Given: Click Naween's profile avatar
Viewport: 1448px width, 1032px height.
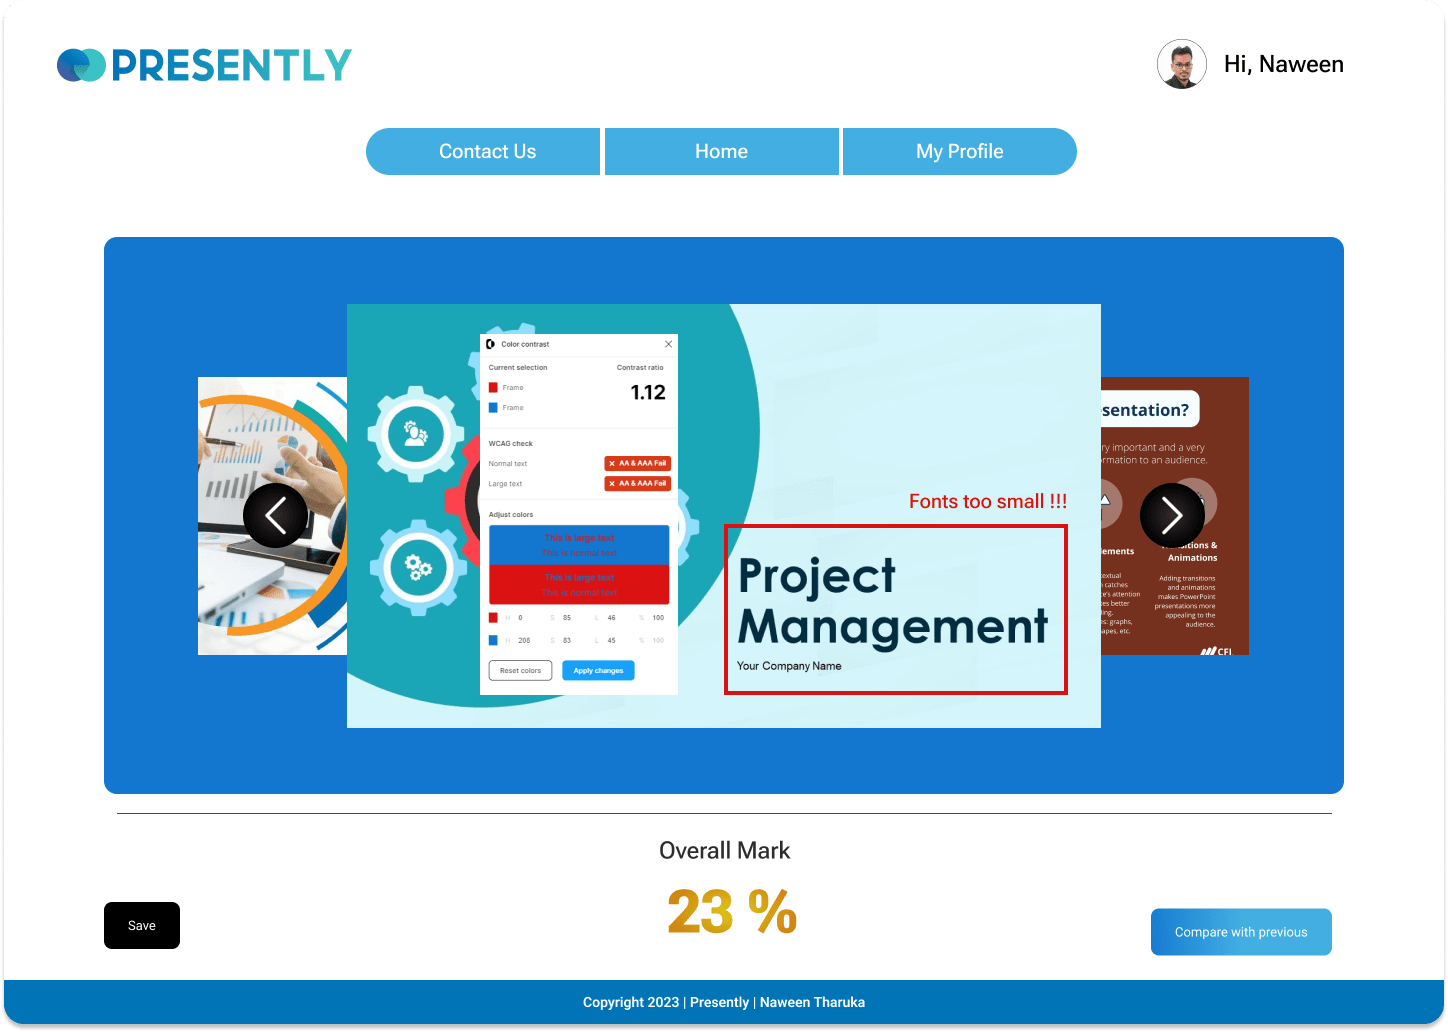Looking at the screenshot, I should click(x=1181, y=65).
